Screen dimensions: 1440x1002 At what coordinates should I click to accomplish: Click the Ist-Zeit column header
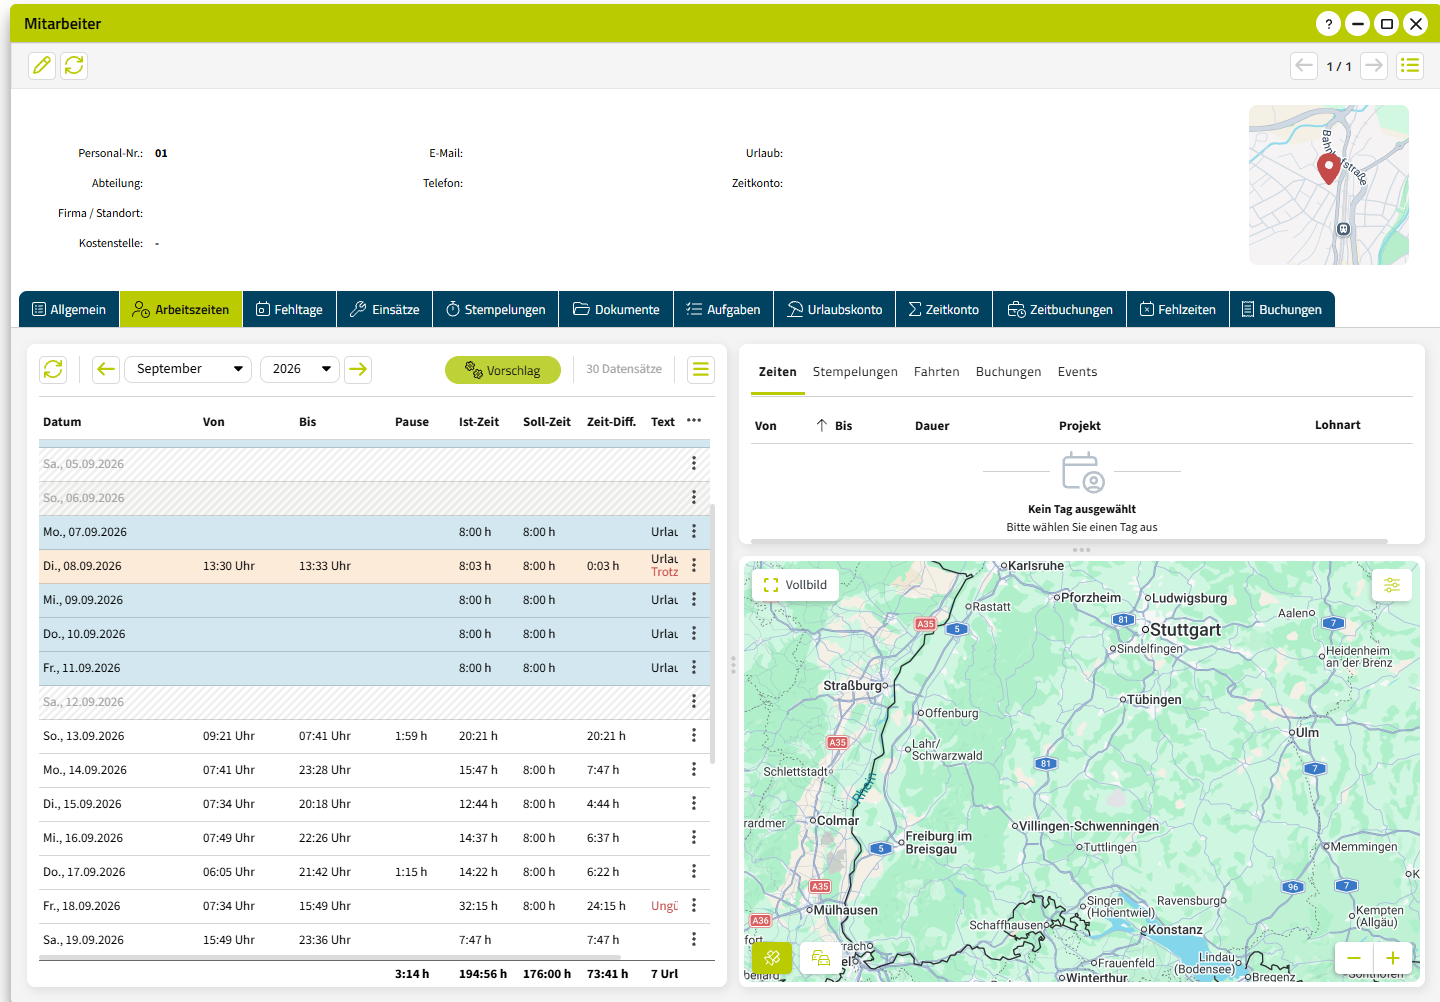point(479,422)
